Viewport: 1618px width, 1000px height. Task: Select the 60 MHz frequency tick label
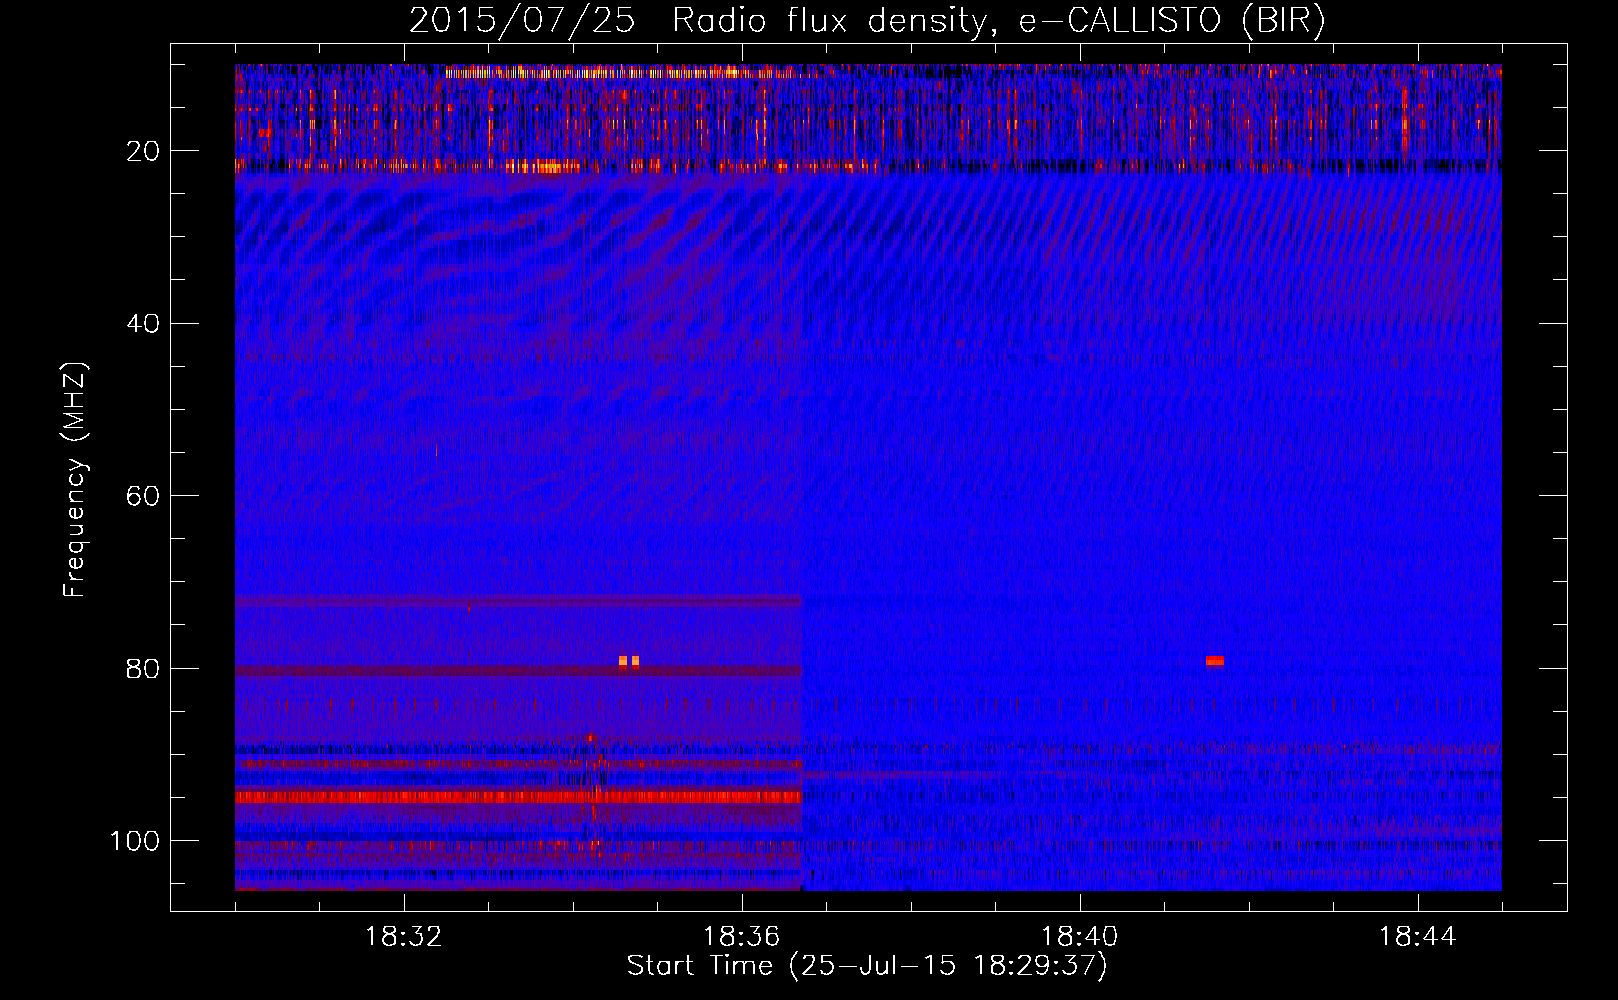pos(143,496)
